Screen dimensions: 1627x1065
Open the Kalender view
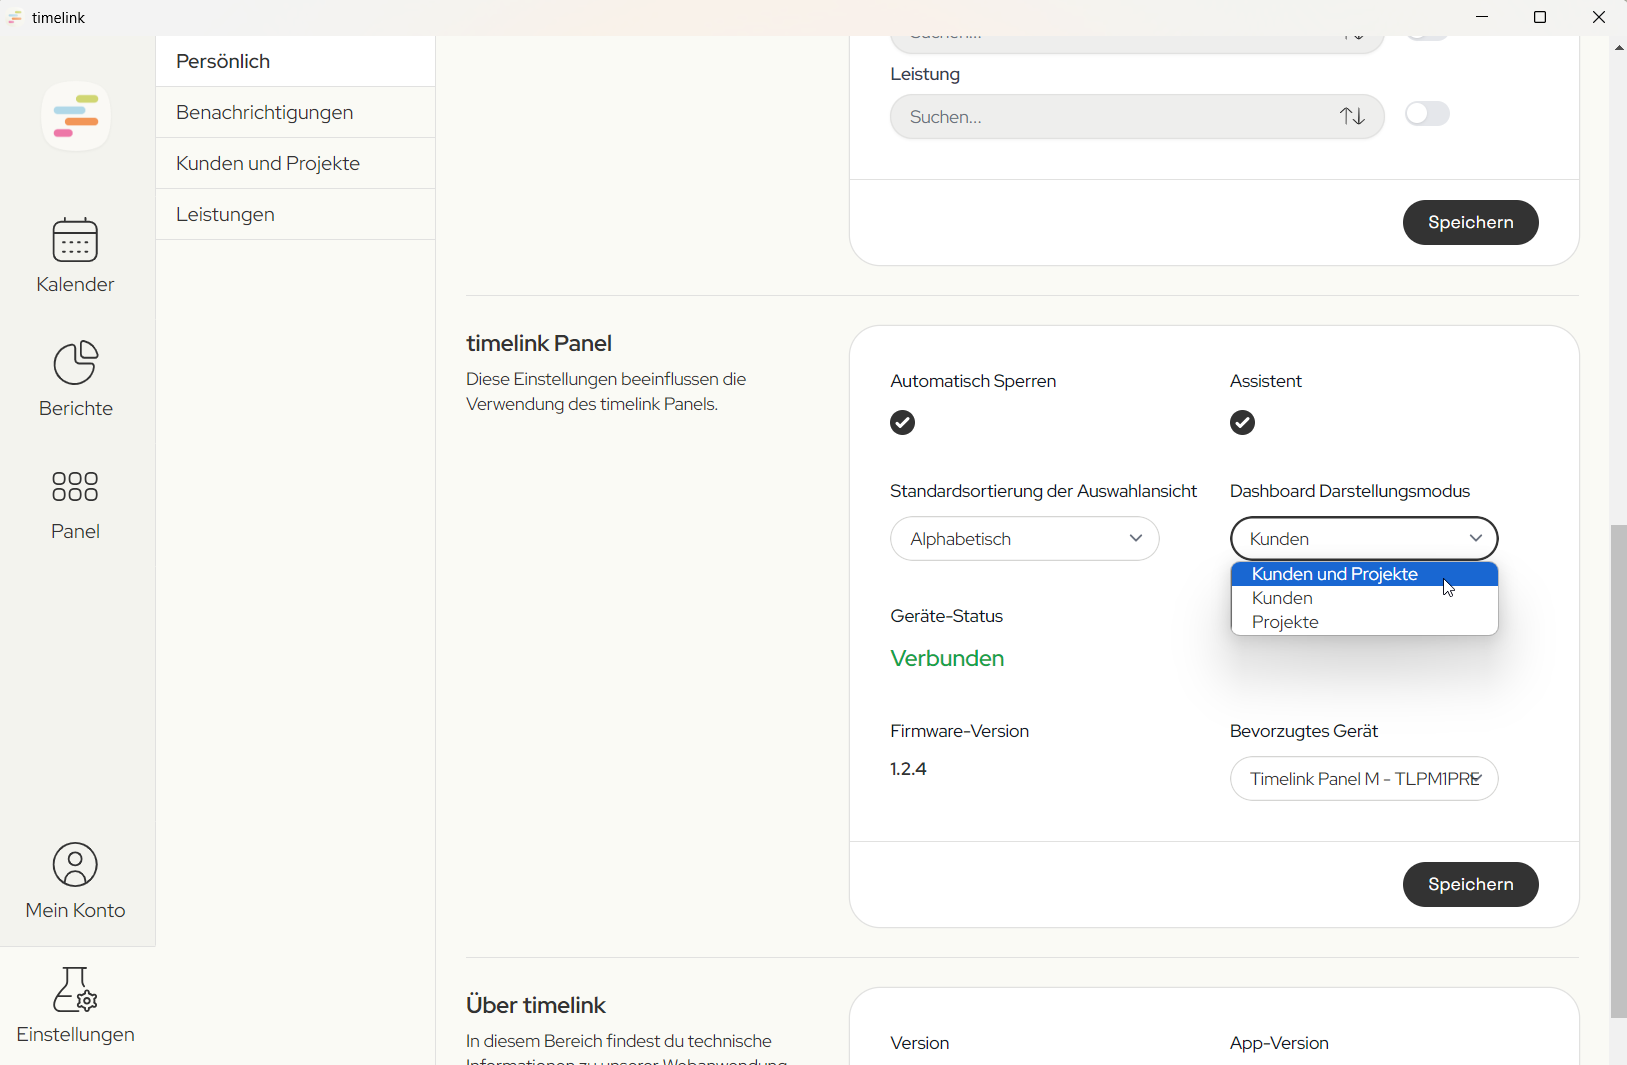click(75, 256)
